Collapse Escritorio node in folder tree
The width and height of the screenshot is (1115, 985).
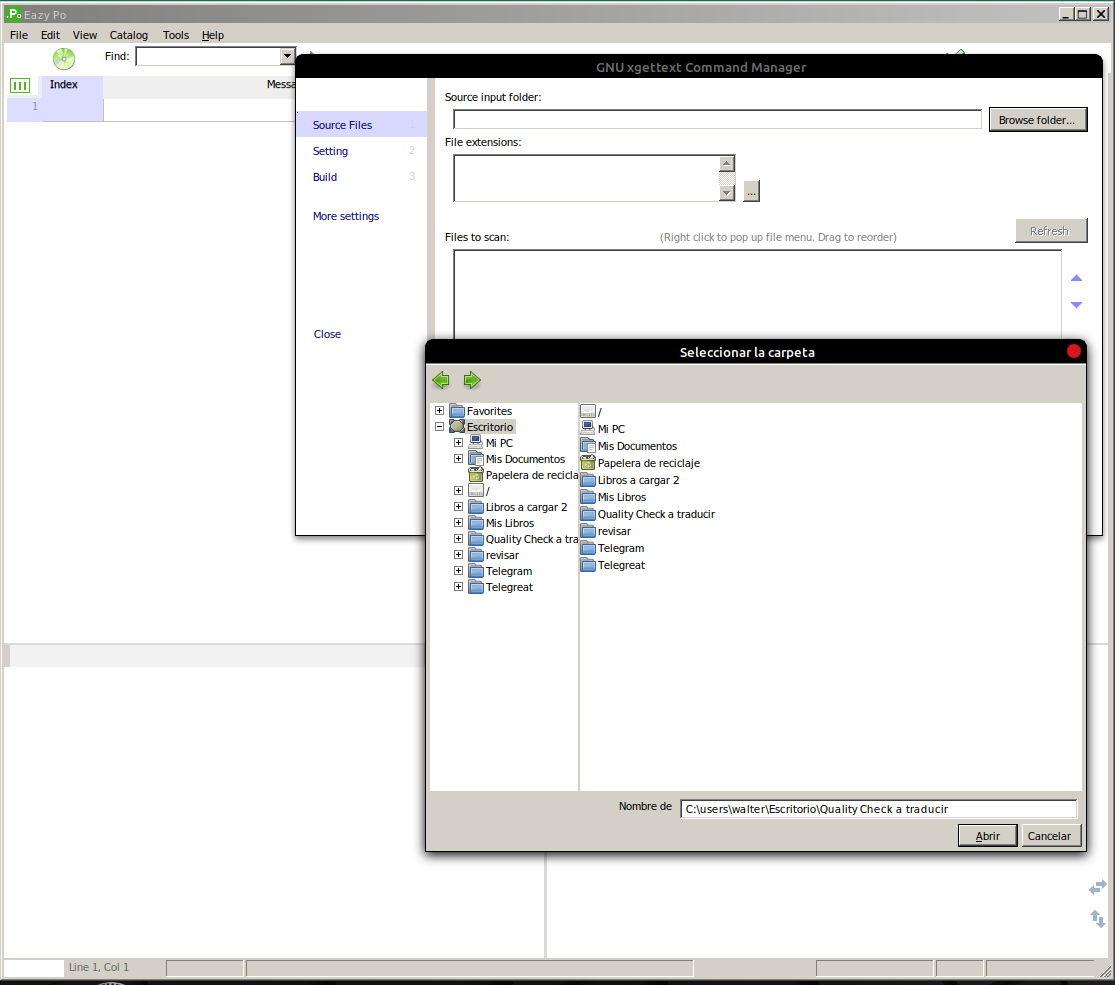coord(439,427)
